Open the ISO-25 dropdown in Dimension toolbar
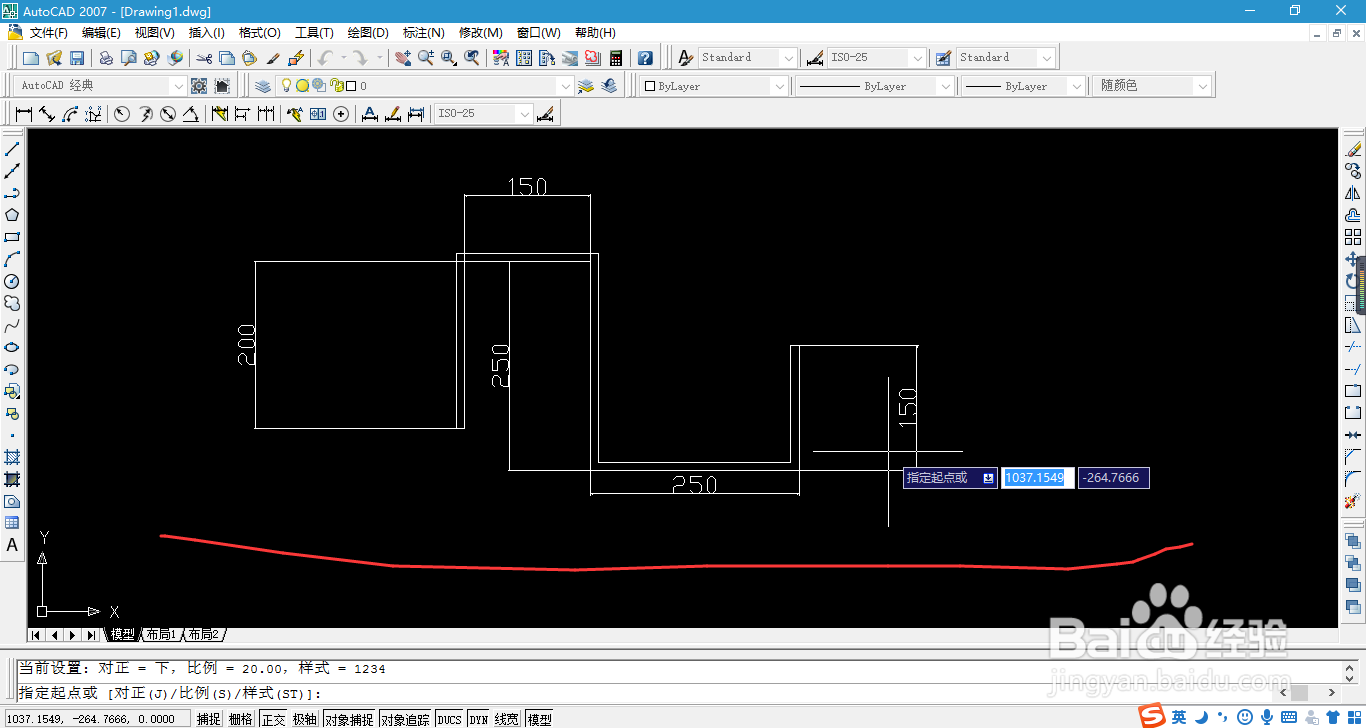Image resolution: width=1366 pixels, height=728 pixels. coord(524,114)
